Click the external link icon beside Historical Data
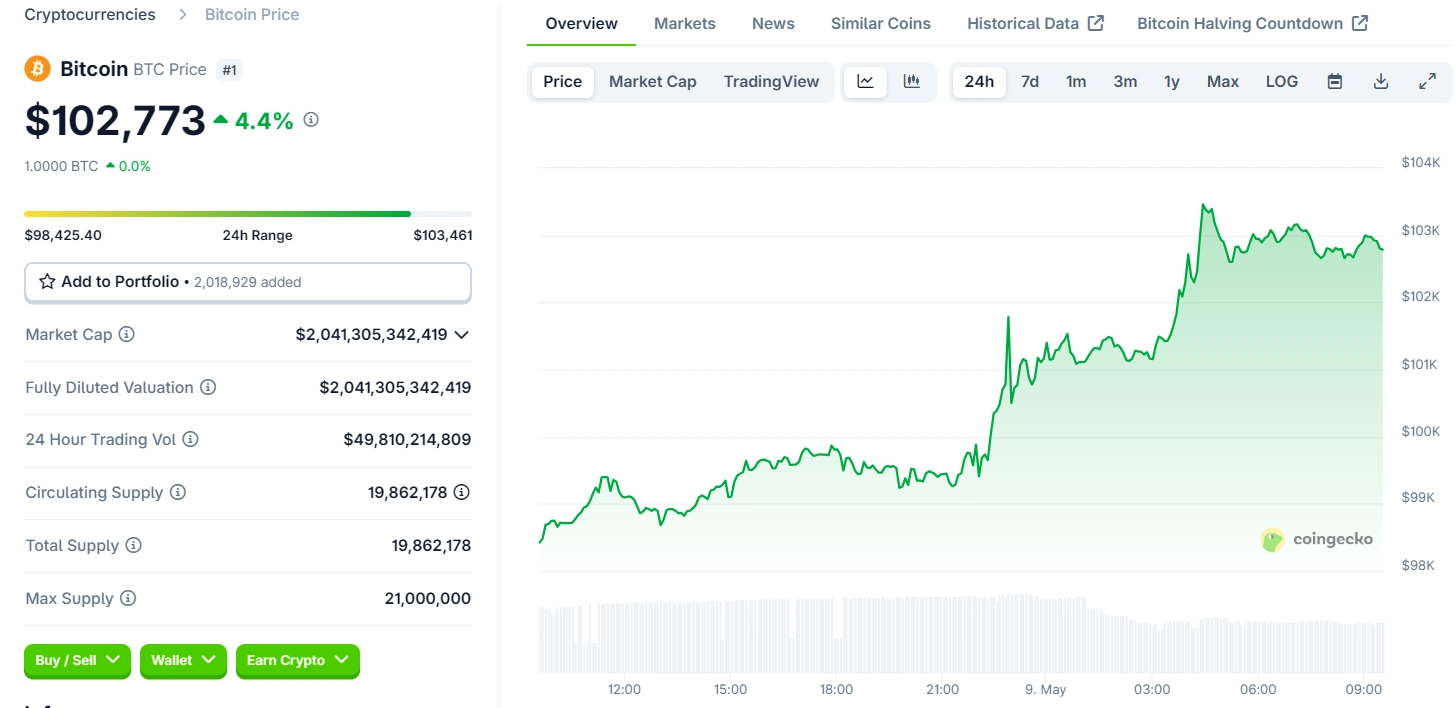This screenshot has height=708, width=1456. pyautogui.click(x=1096, y=23)
